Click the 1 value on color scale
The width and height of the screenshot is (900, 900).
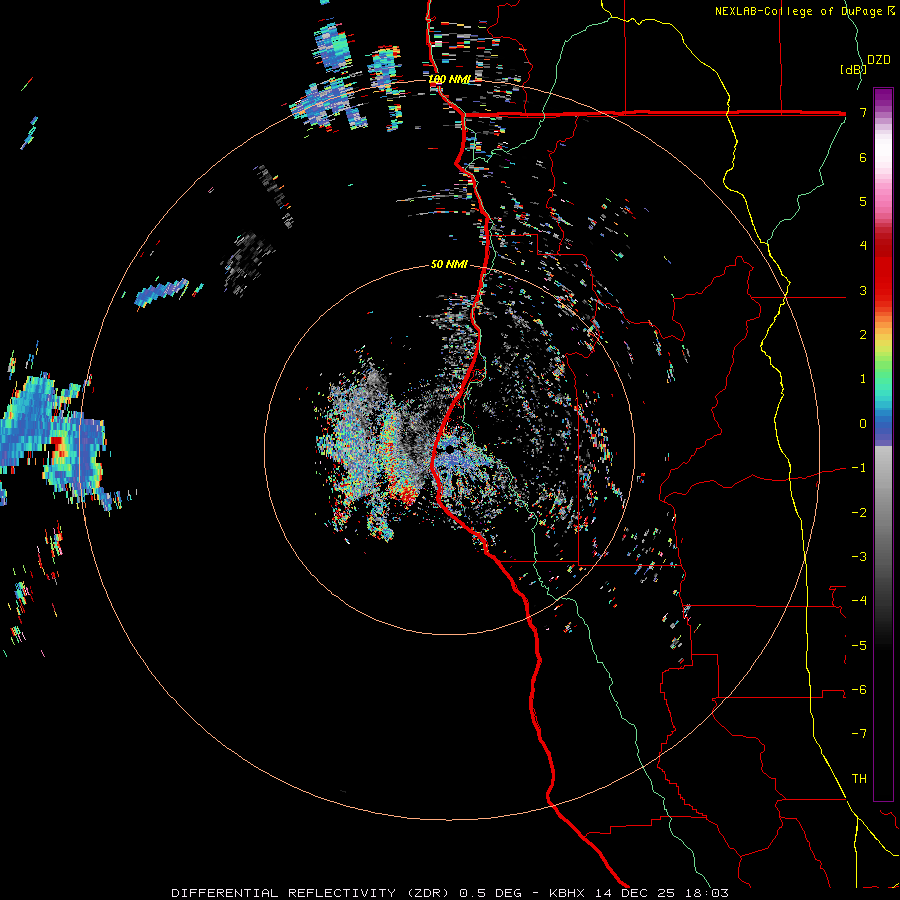tap(863, 378)
